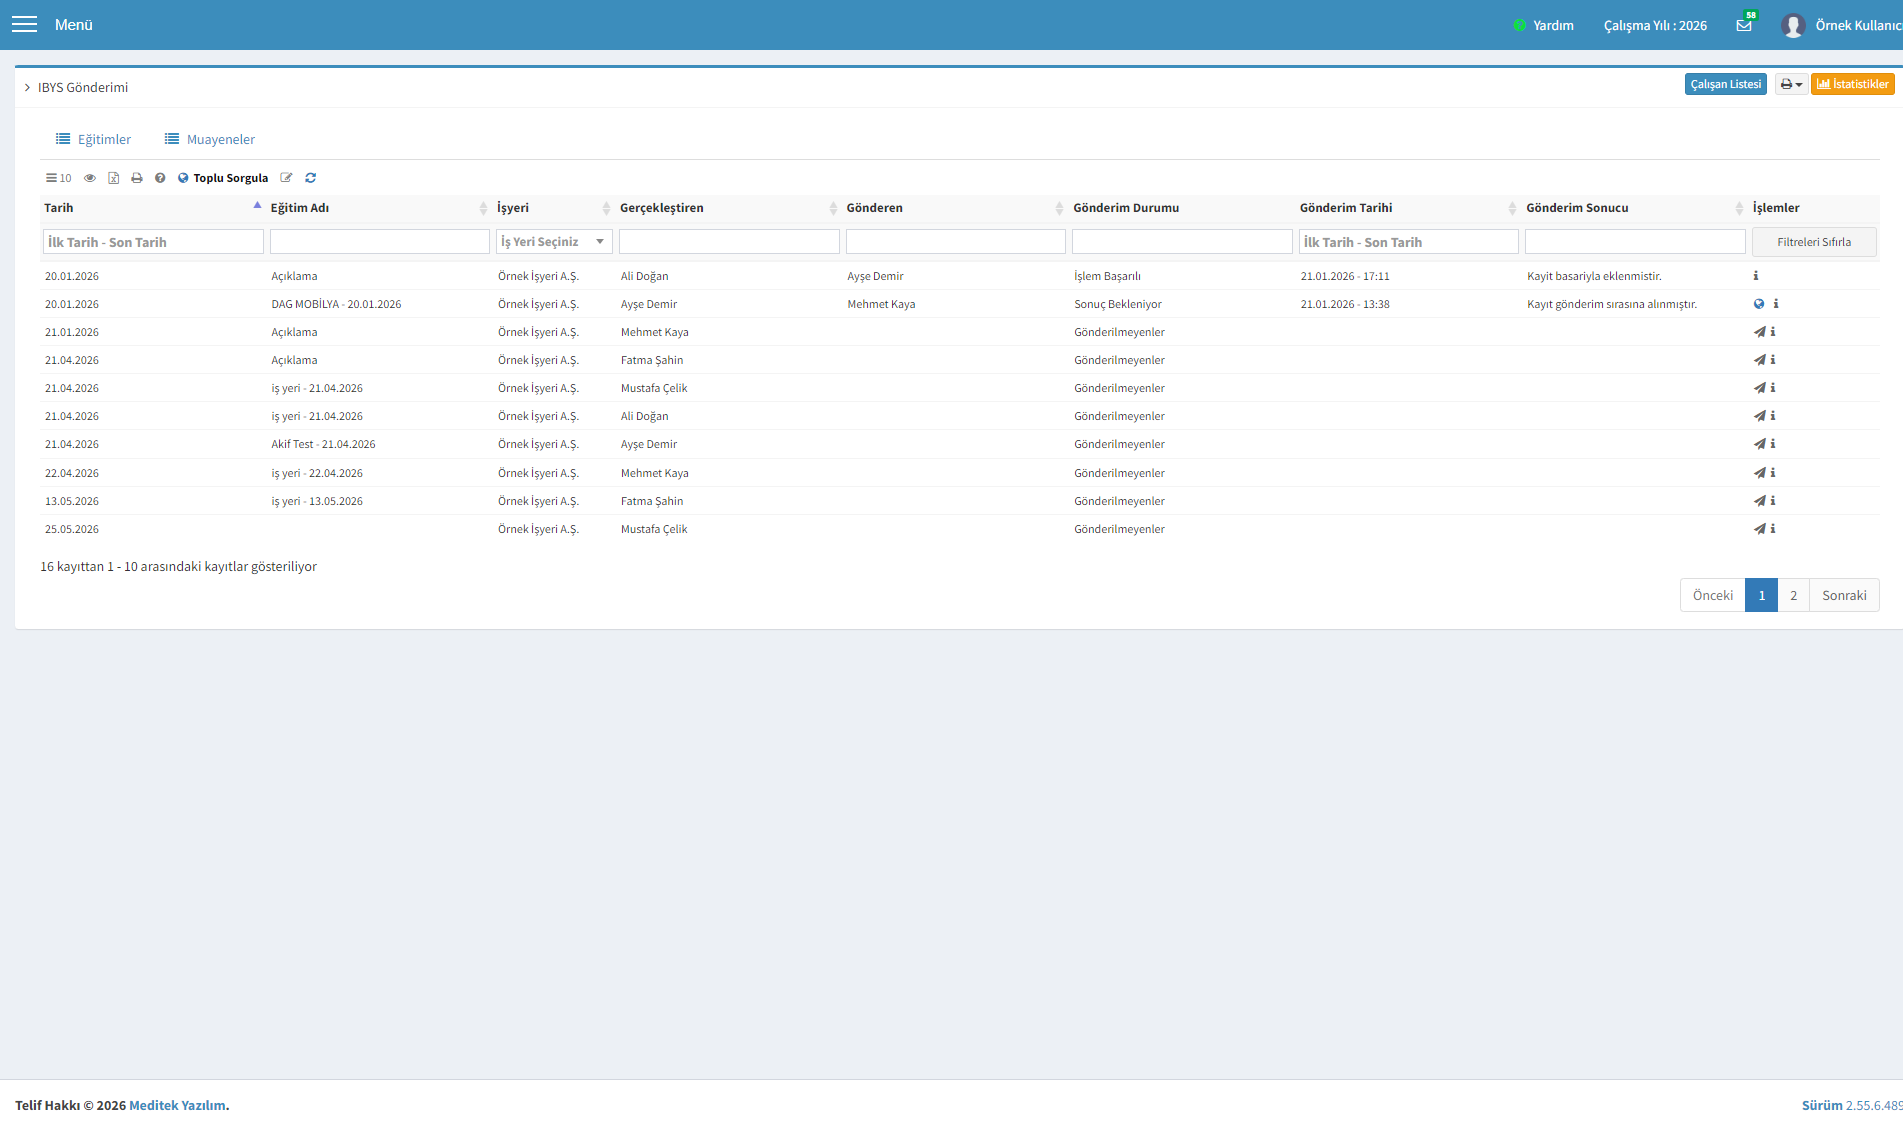Click the Filtreleri Sıfırla button
This screenshot has height=1130, width=1903.
coord(1814,242)
